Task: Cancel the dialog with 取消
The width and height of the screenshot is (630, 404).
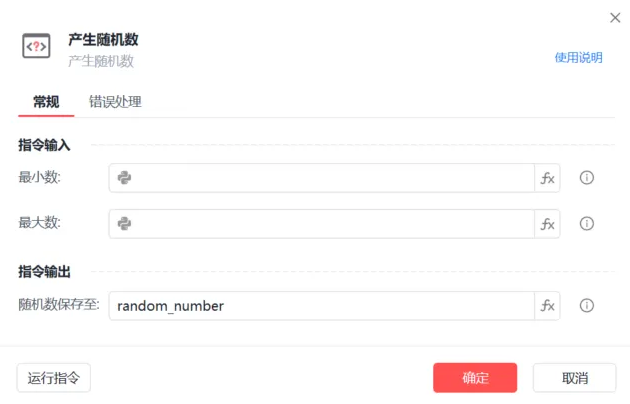Action: (x=574, y=378)
